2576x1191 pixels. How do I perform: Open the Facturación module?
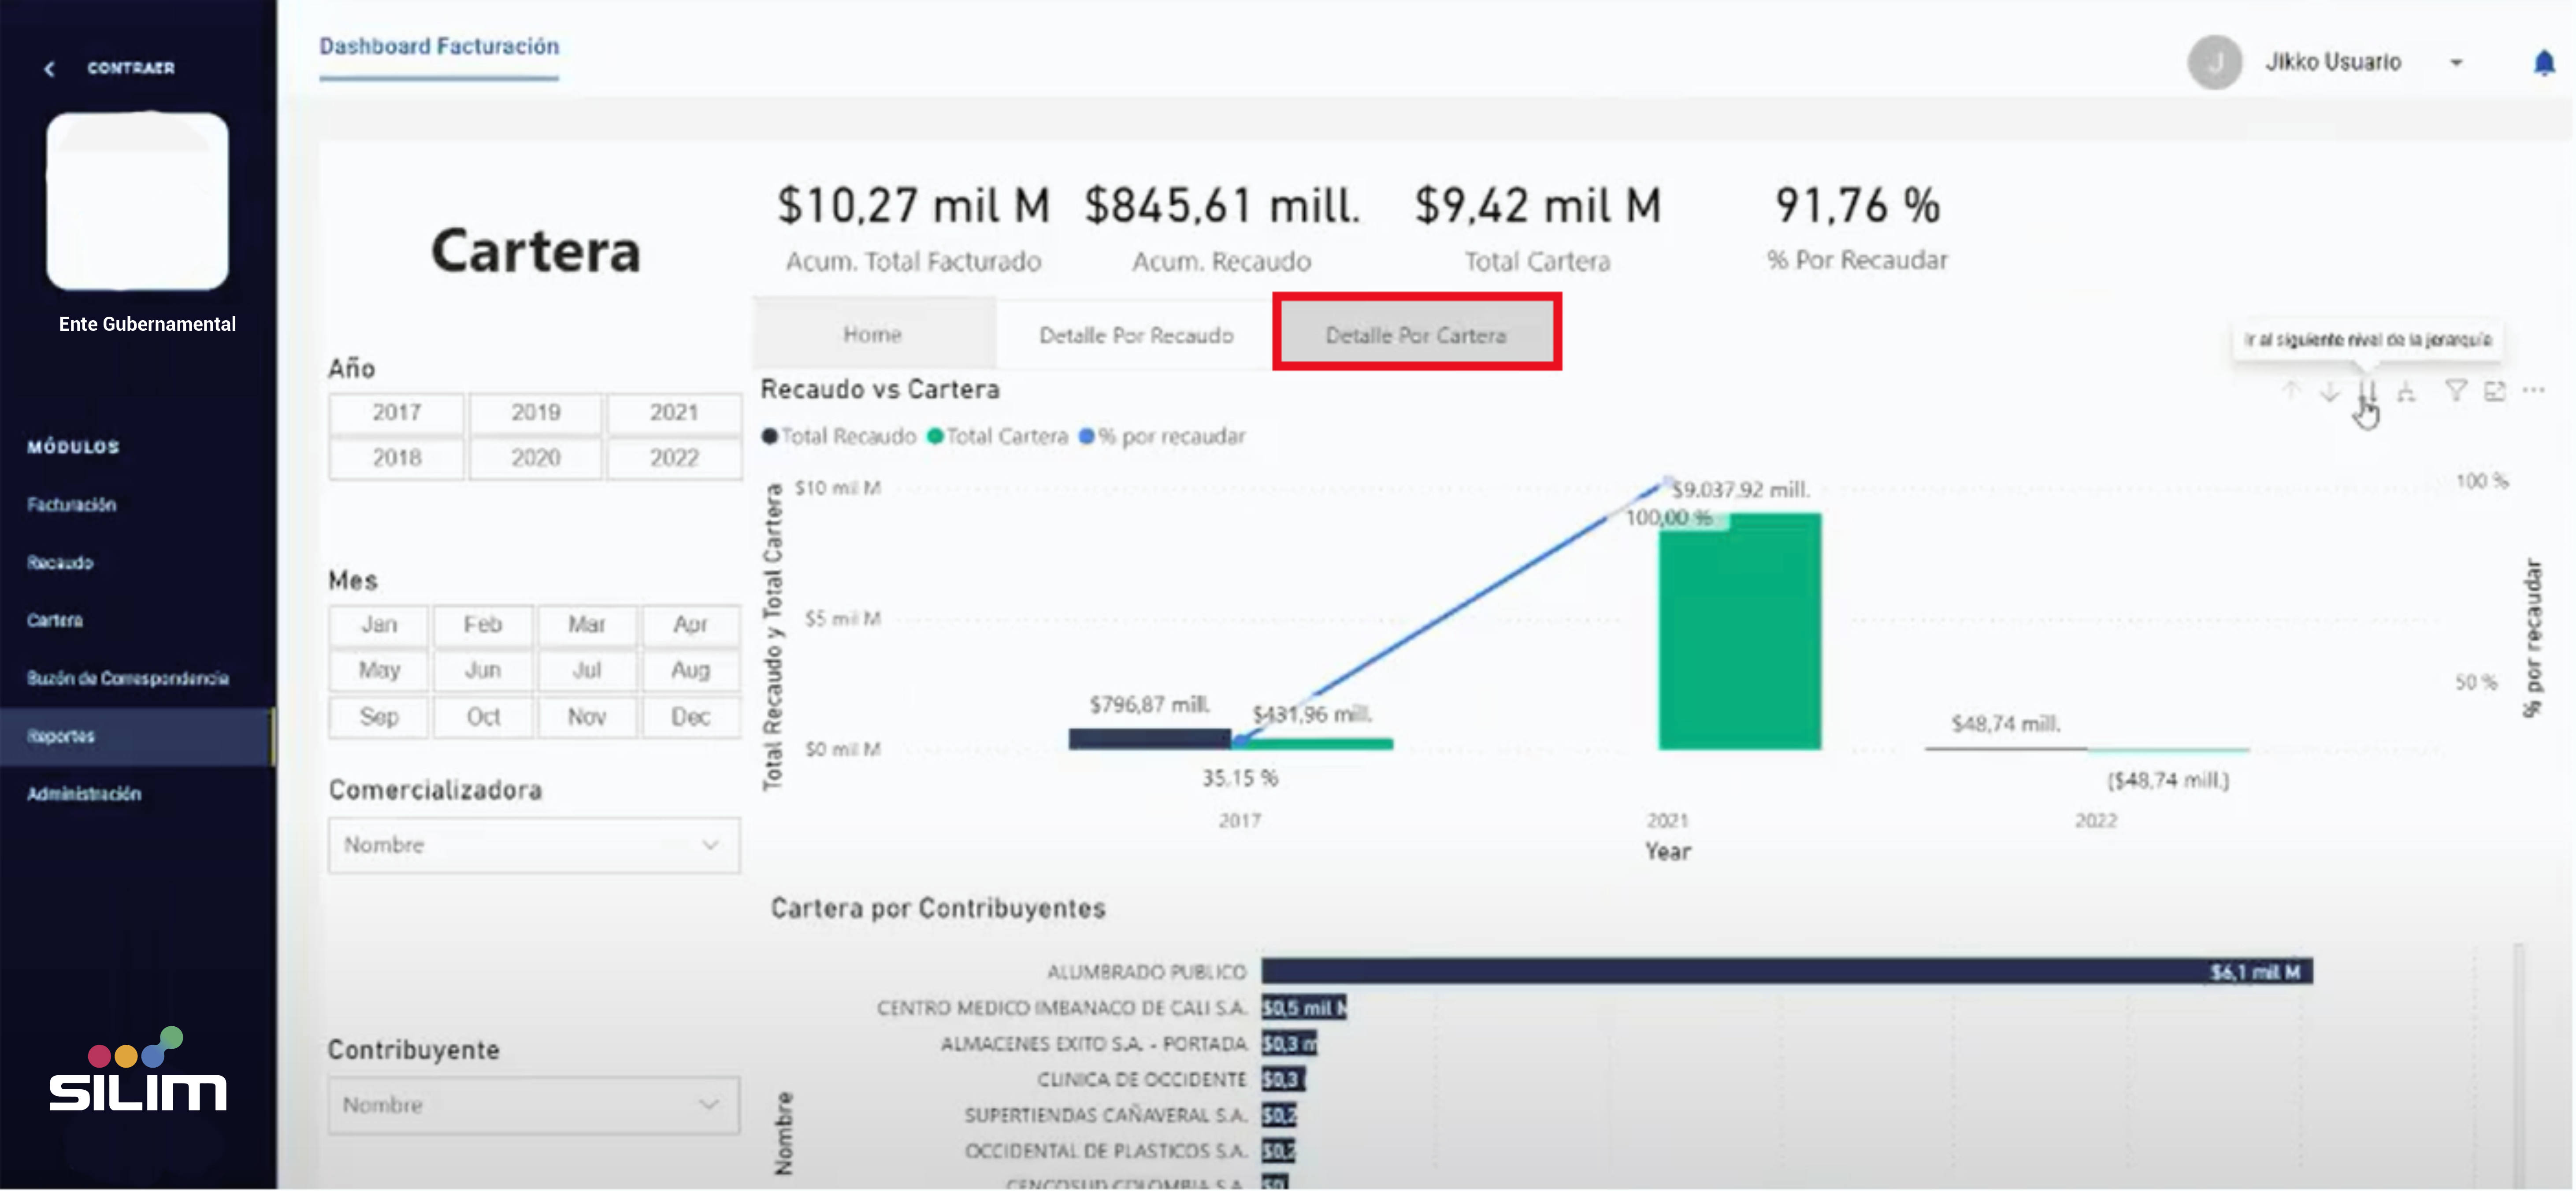click(x=71, y=505)
